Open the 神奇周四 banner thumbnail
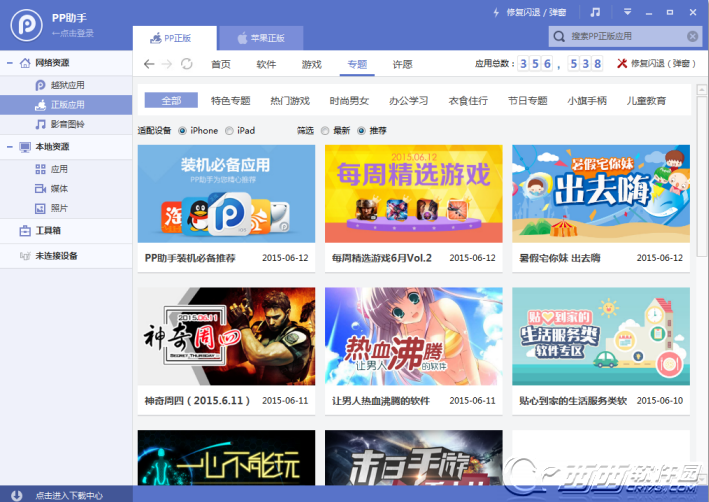 pos(226,336)
